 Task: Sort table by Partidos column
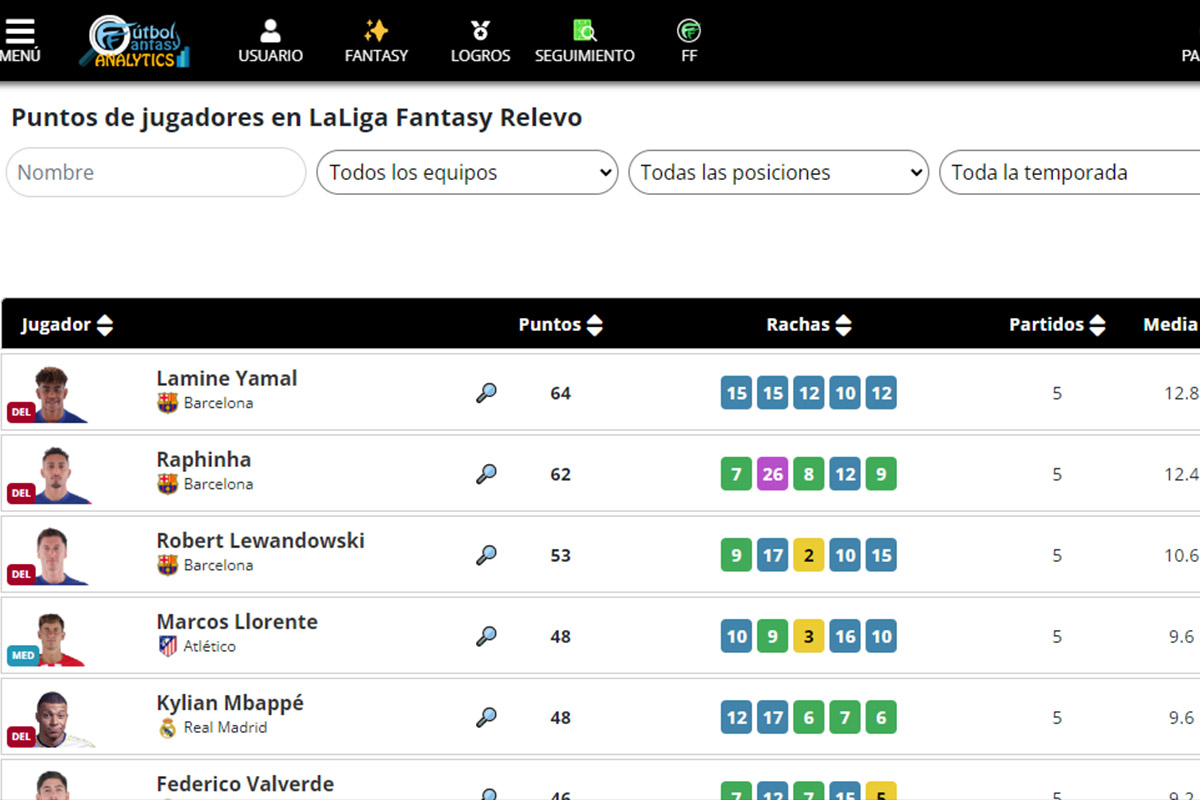point(1057,325)
